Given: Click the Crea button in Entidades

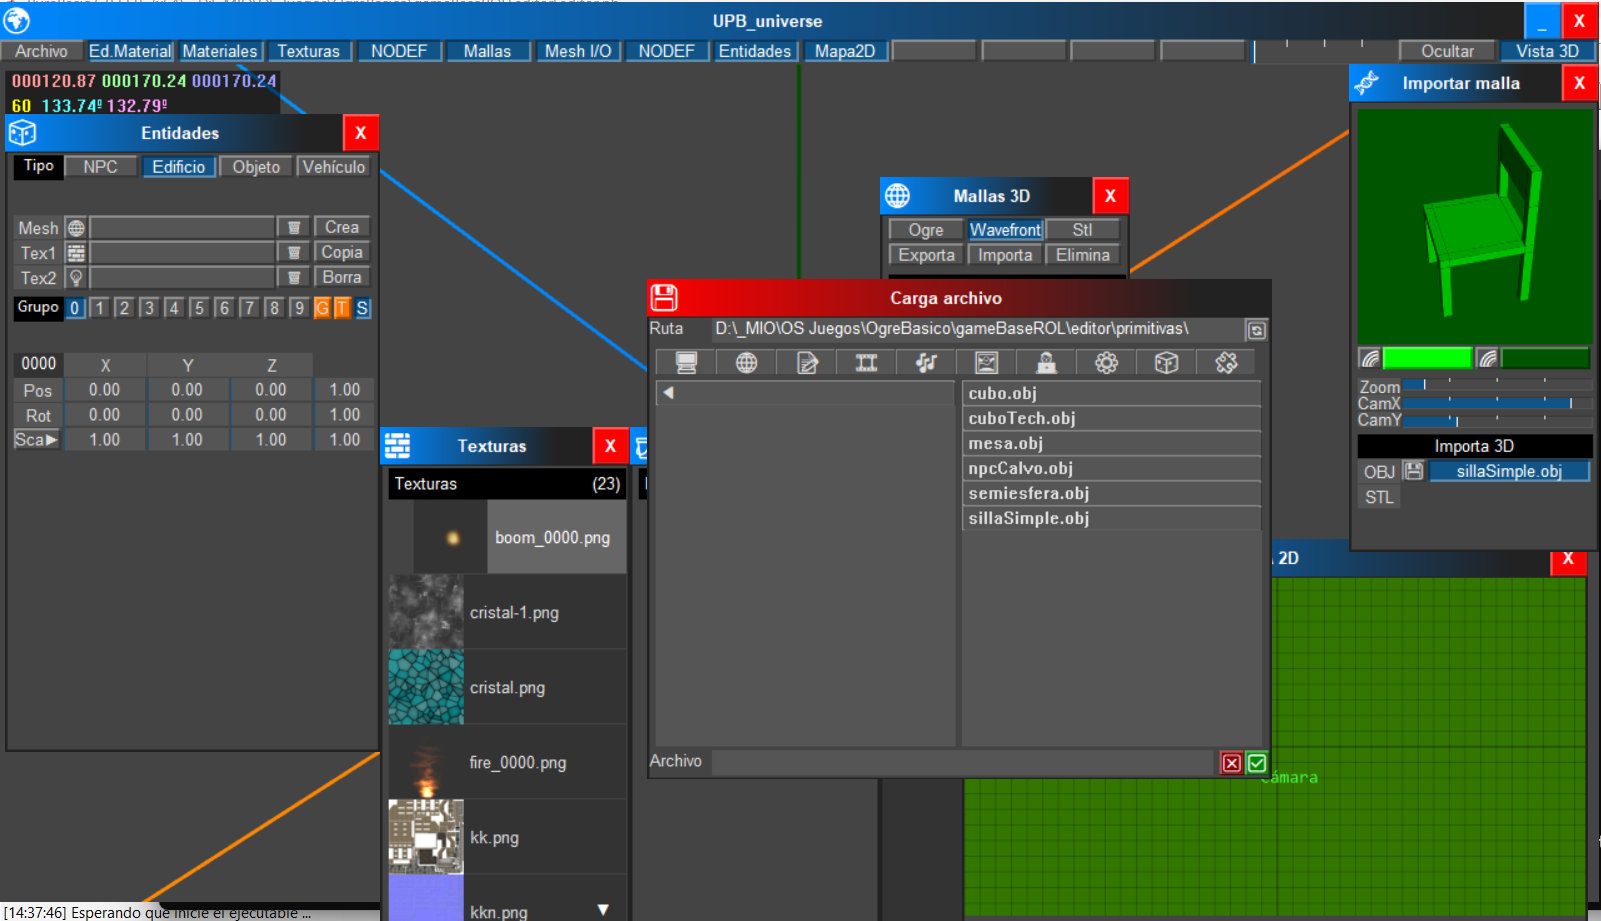Looking at the screenshot, I should coord(341,227).
